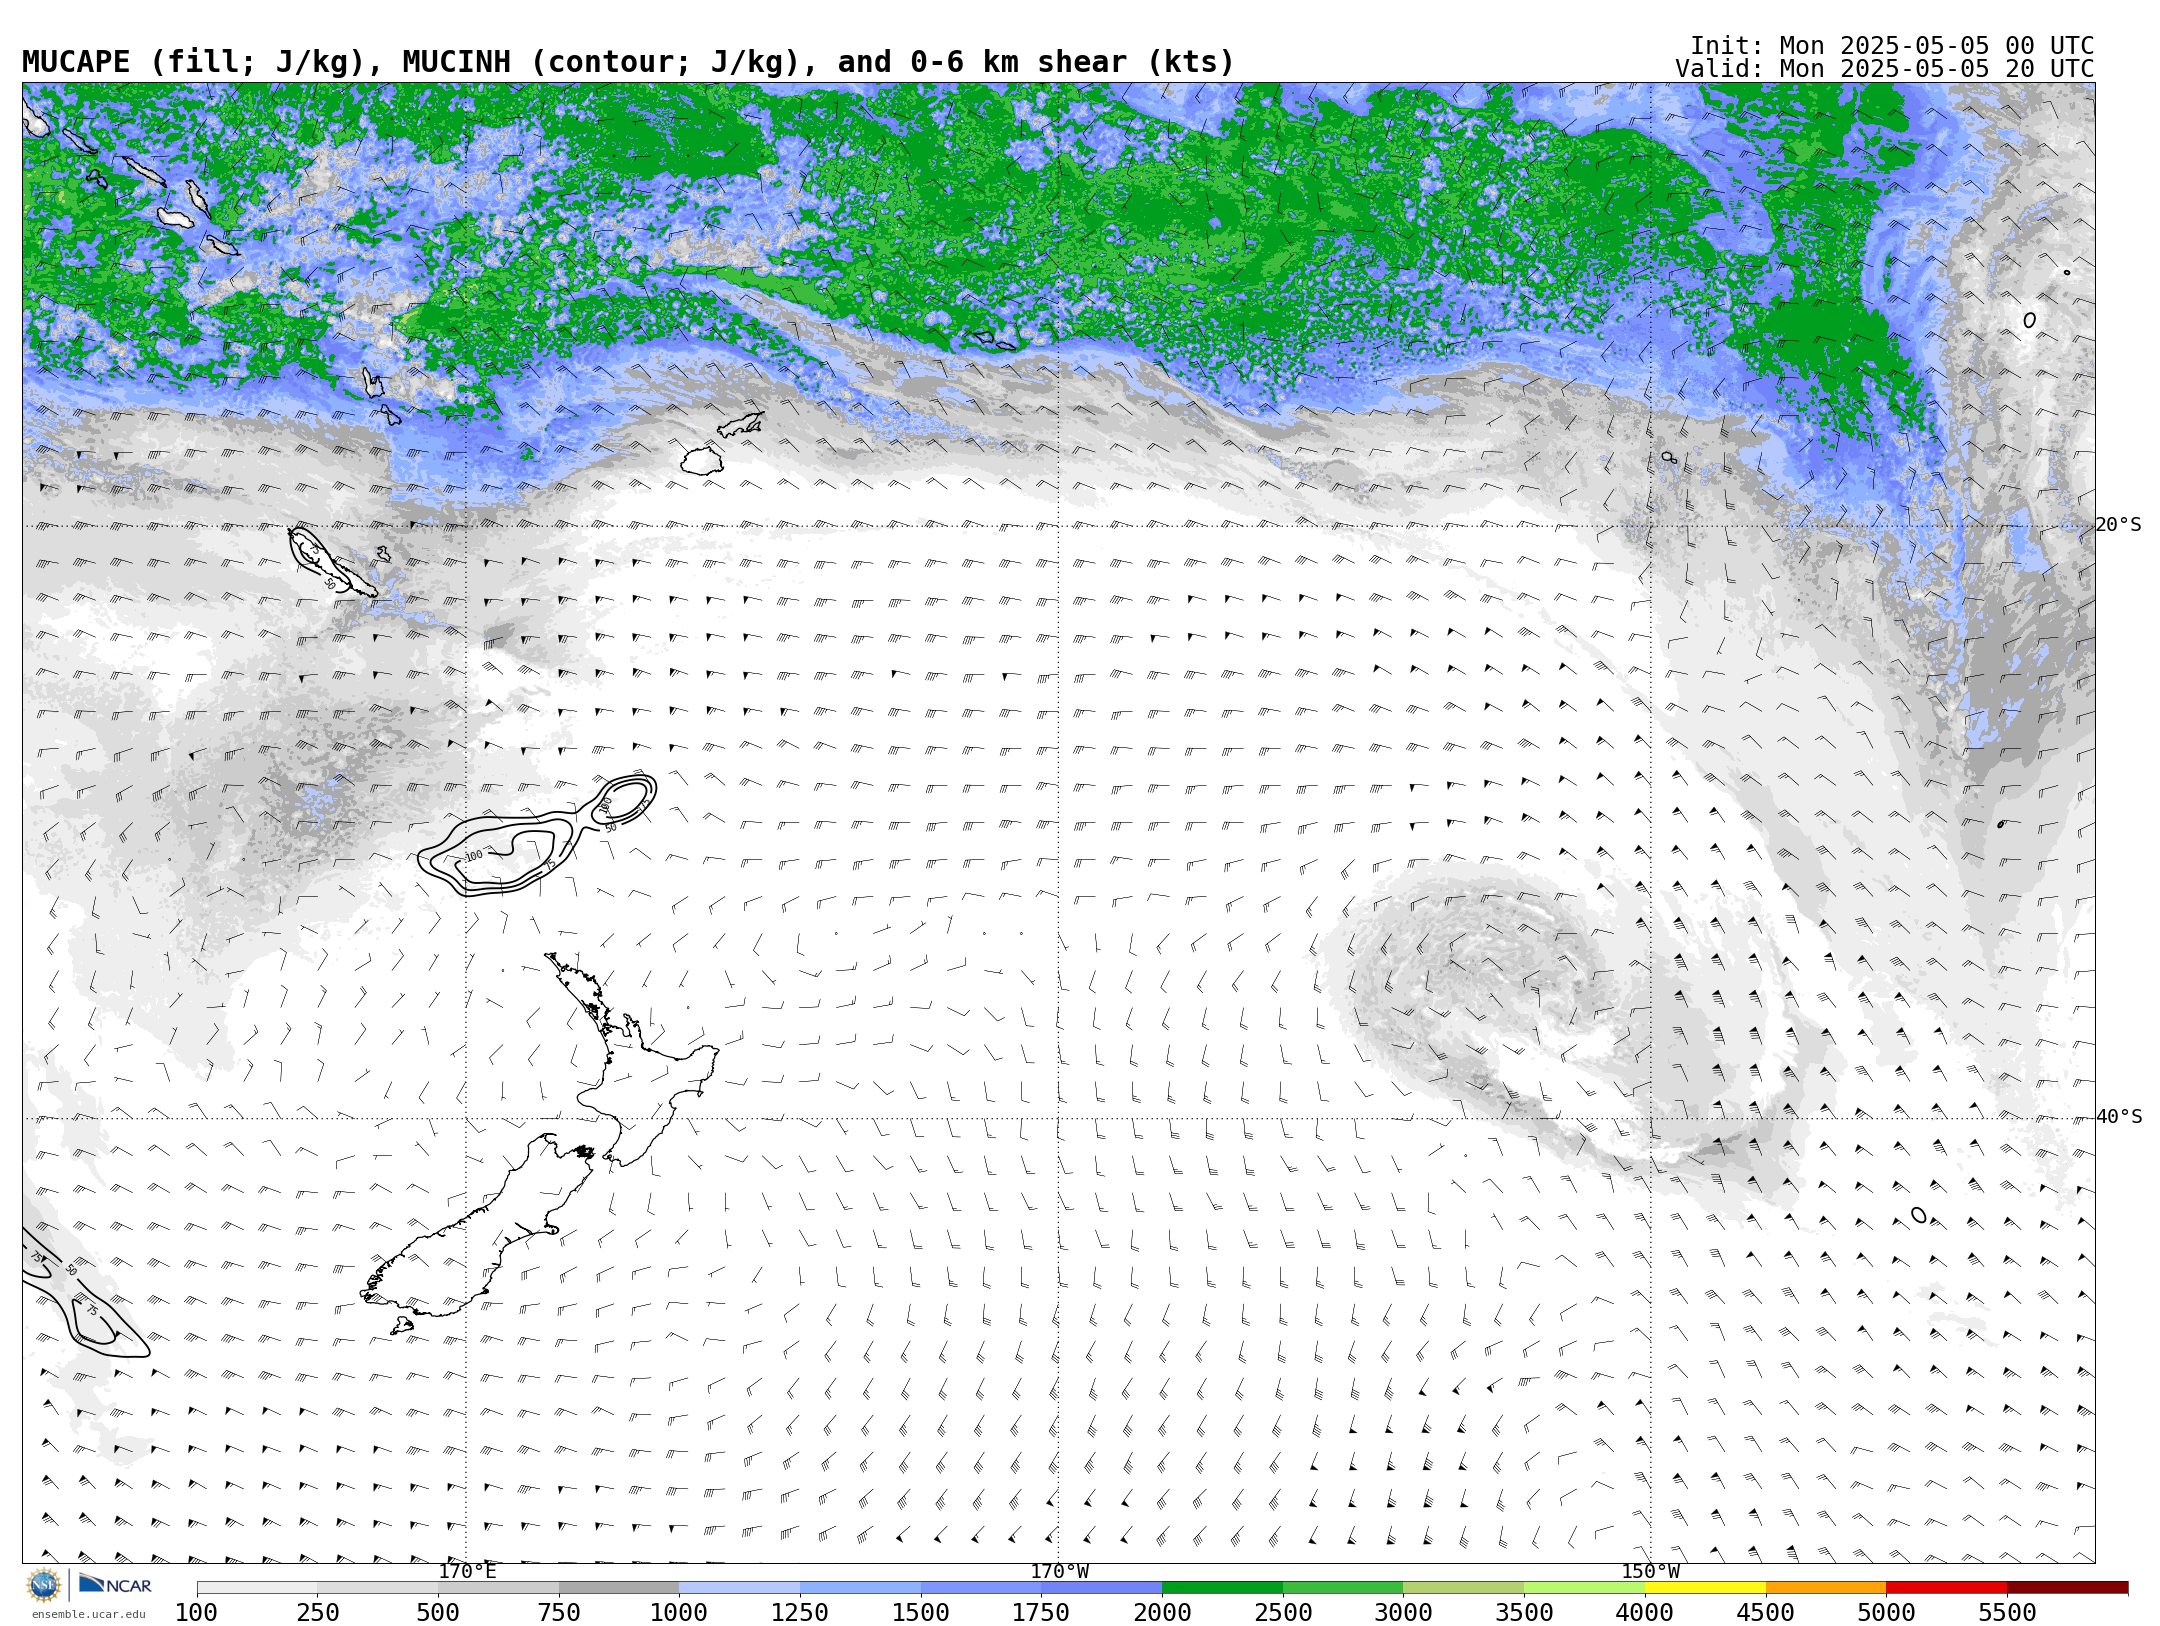This screenshot has height=1626, width=2160.
Task: Open the ensemble.ucar.edu link text
Action: 88,1614
